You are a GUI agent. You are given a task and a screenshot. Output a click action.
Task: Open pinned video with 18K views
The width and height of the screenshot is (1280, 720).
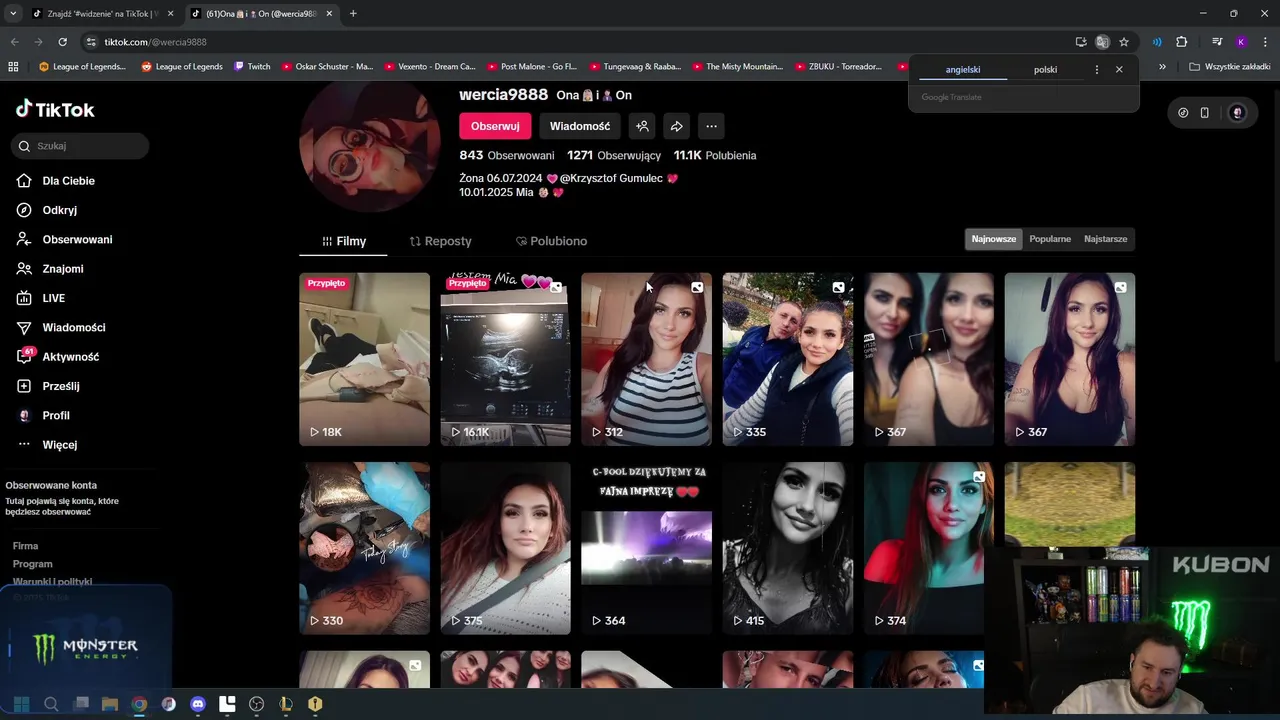[x=364, y=359]
